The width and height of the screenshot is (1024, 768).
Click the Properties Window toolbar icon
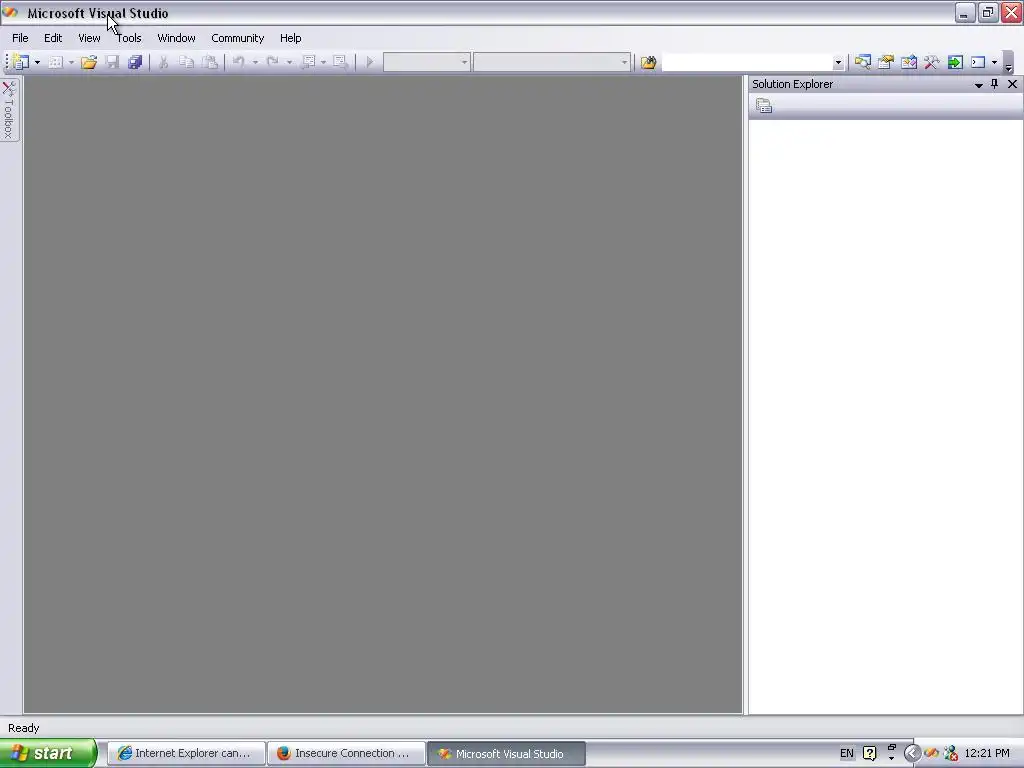pos(886,62)
